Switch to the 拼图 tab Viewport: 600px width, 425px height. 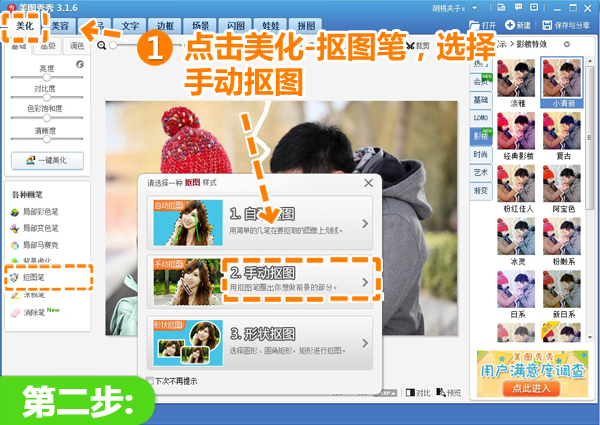pos(306,26)
